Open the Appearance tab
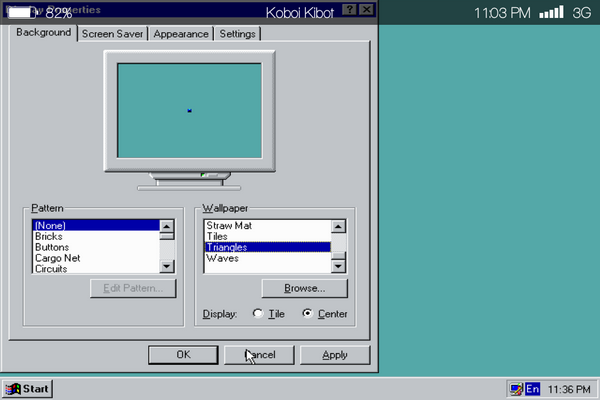Image resolution: width=600 pixels, height=400 pixels. point(181,34)
